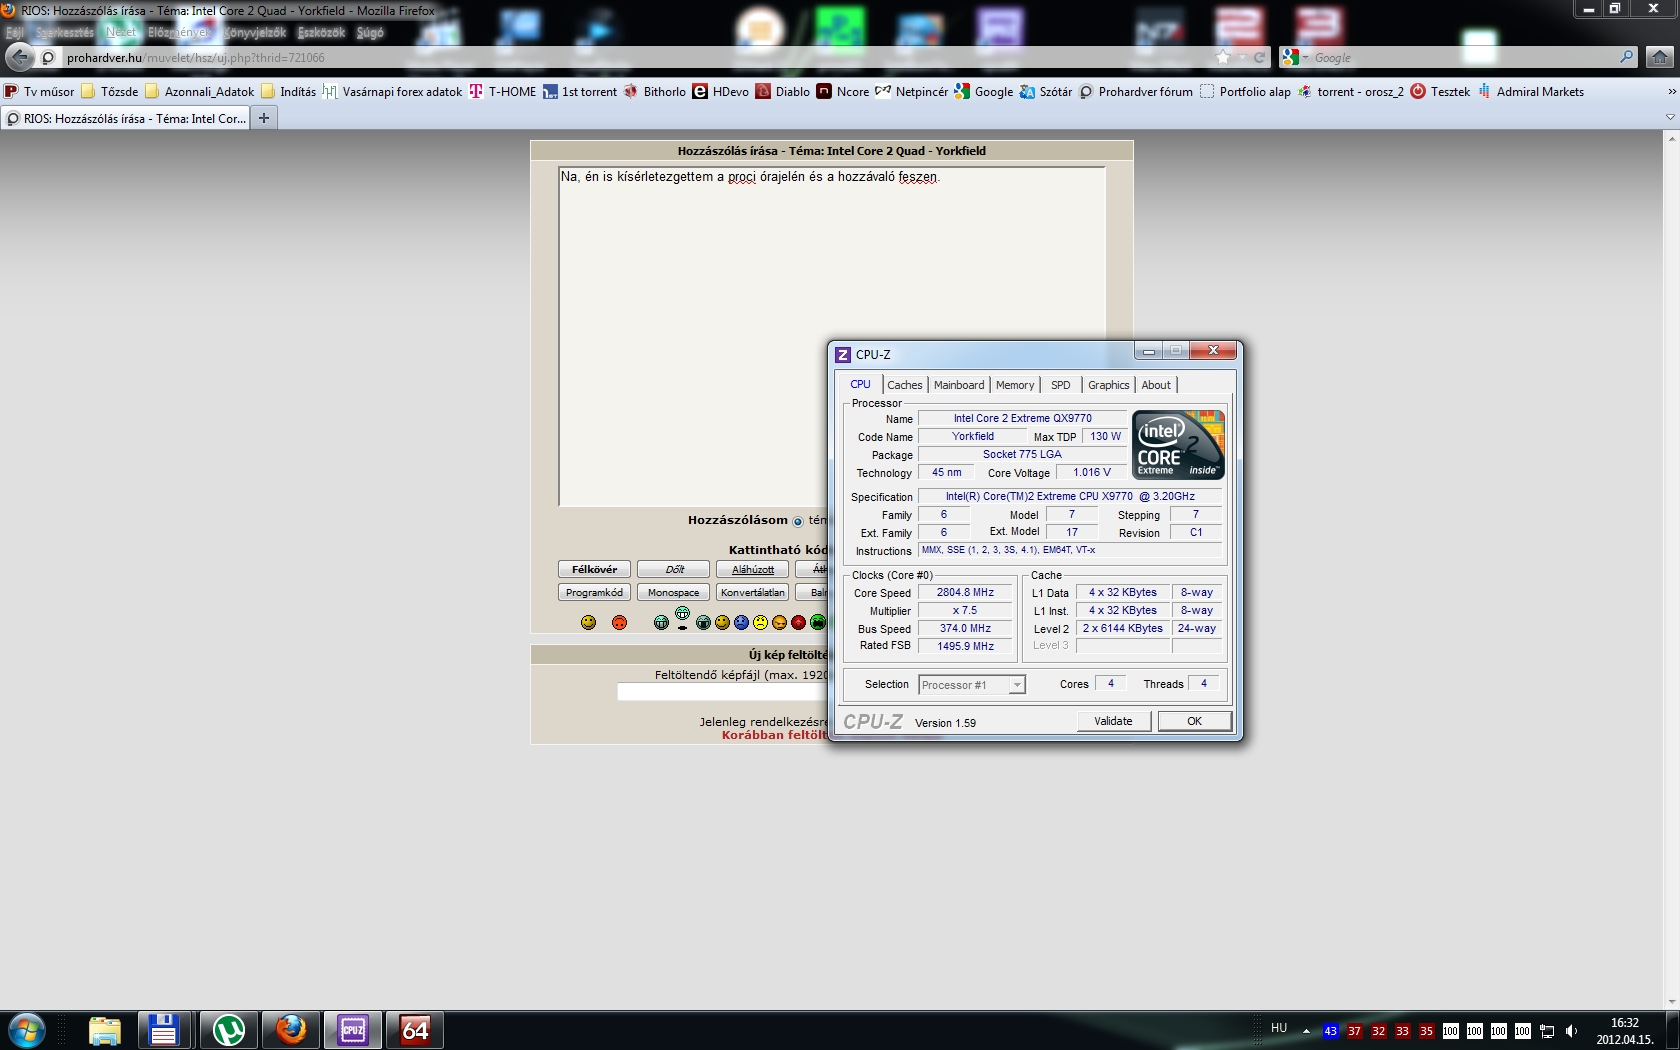The width and height of the screenshot is (1680, 1050).
Task: Click the HU language indicator
Action: pyautogui.click(x=1279, y=1027)
